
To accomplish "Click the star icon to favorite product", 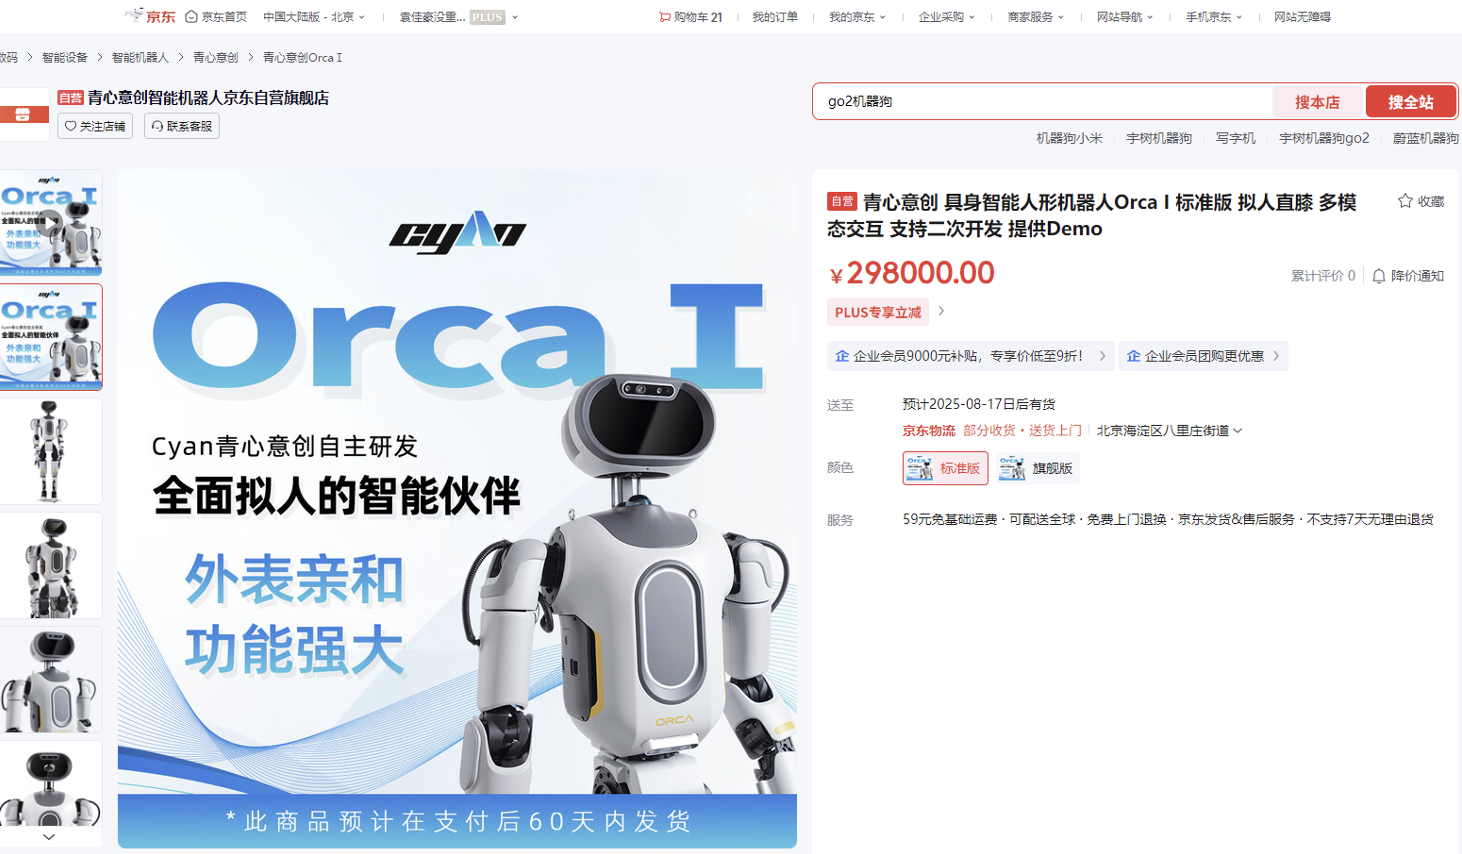I will [x=1405, y=201].
